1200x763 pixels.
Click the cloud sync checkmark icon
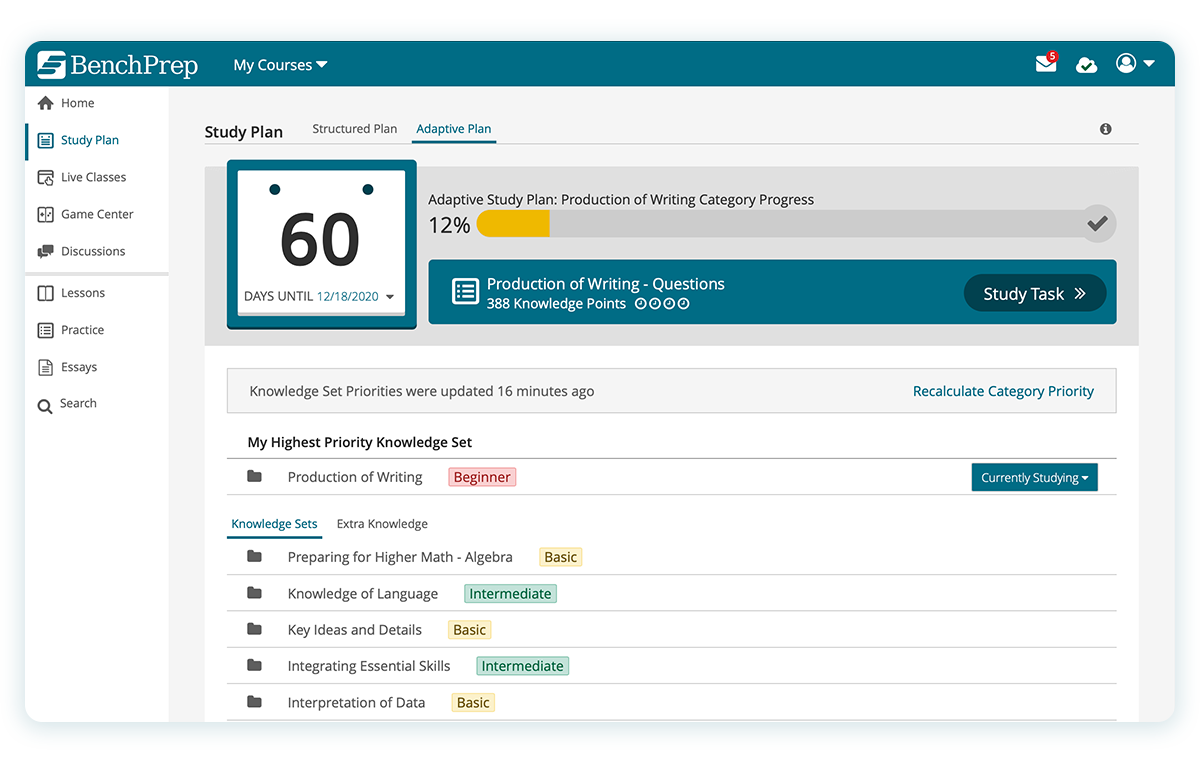[1086, 65]
